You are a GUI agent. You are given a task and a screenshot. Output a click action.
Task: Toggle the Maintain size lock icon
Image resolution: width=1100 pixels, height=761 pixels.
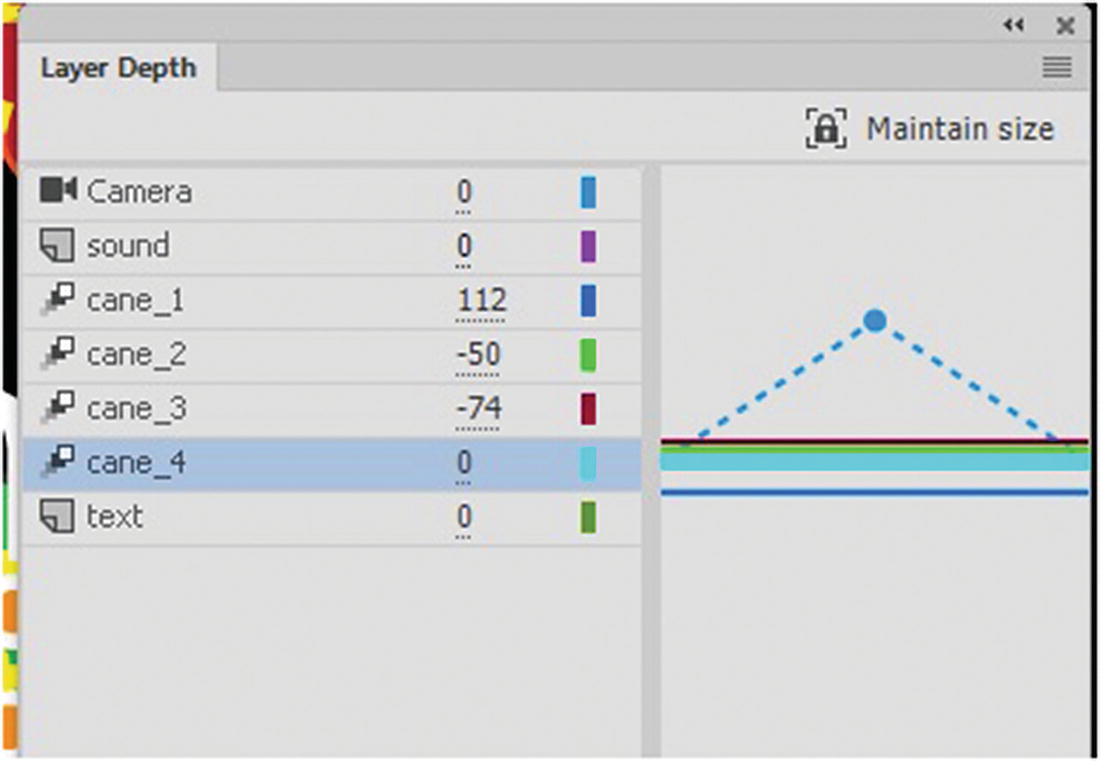click(x=826, y=130)
